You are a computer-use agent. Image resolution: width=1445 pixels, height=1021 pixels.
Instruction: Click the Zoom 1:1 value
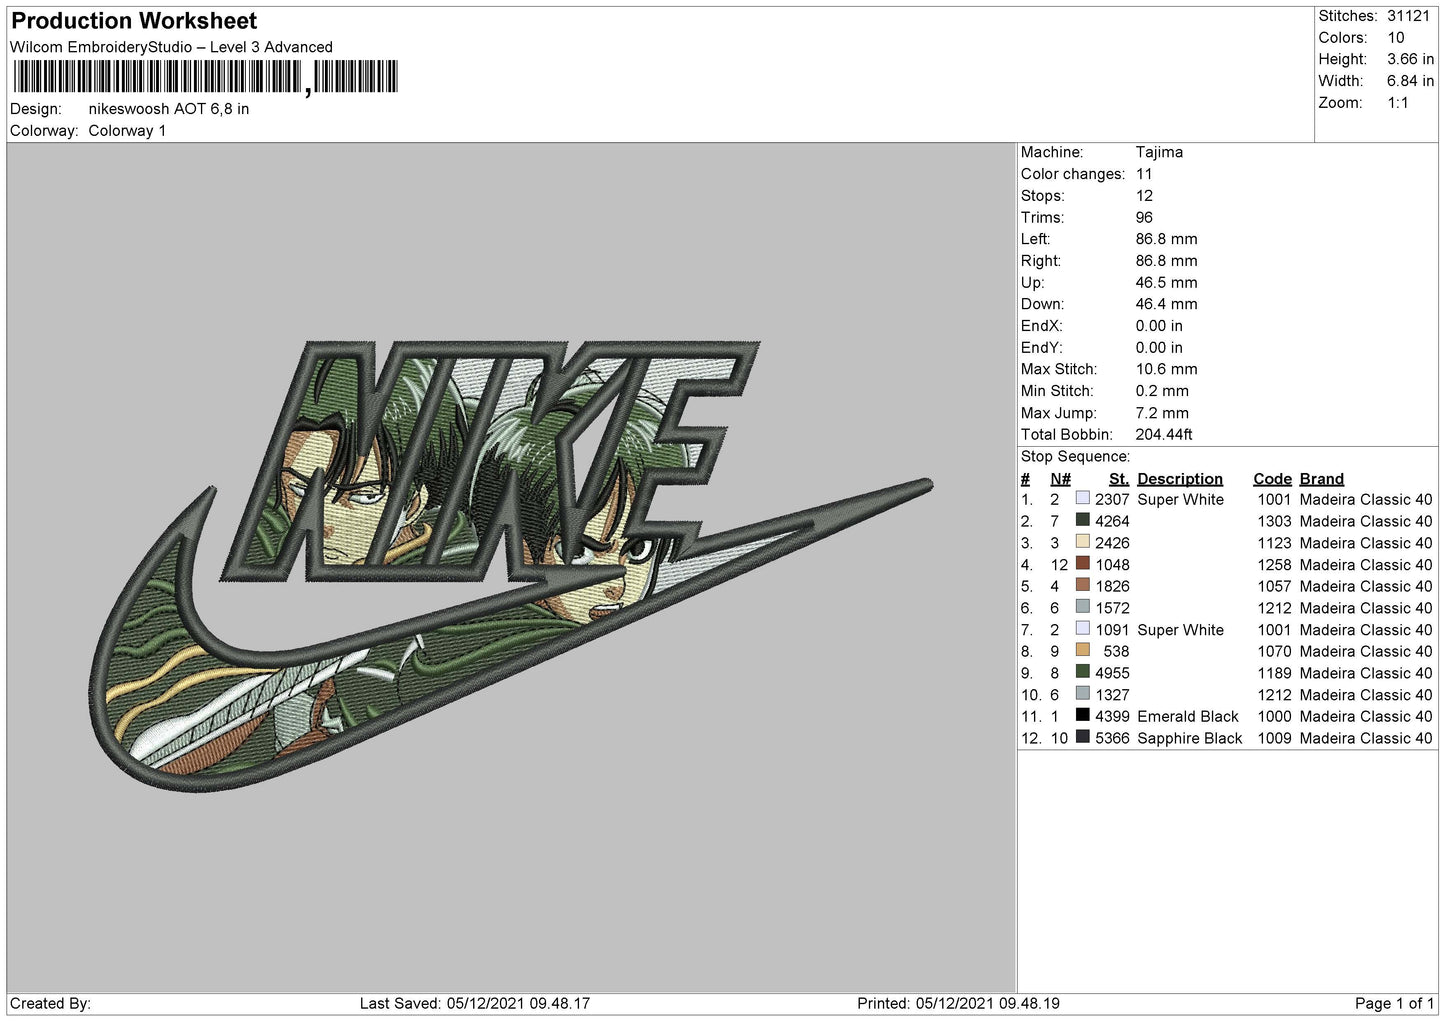tap(1397, 103)
